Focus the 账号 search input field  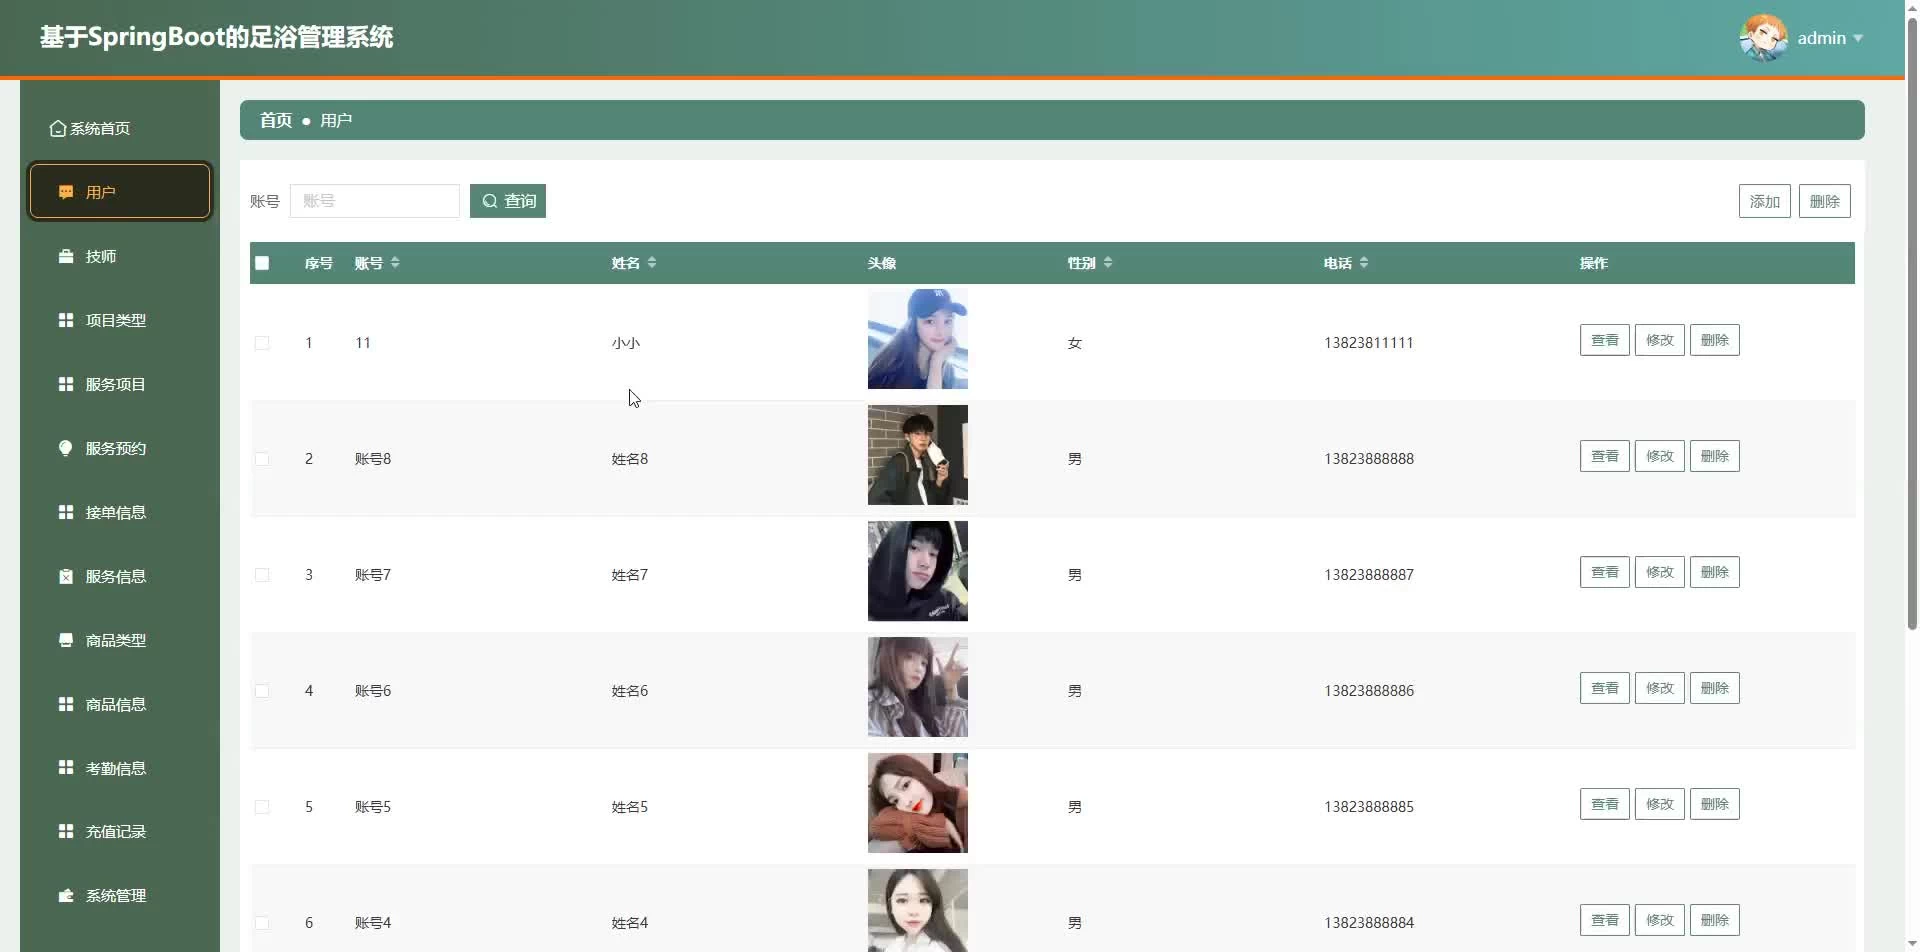pos(375,201)
